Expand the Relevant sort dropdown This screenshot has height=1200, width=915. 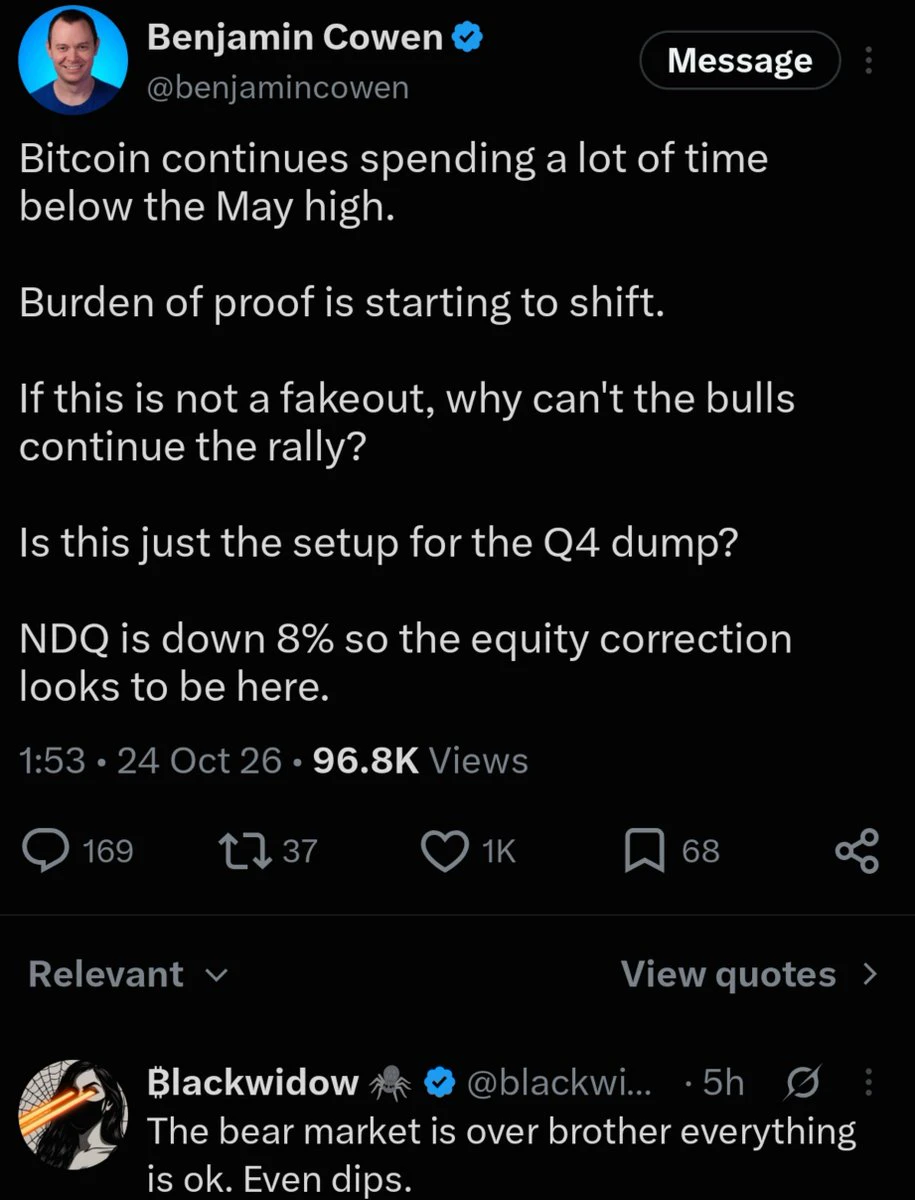(129, 974)
